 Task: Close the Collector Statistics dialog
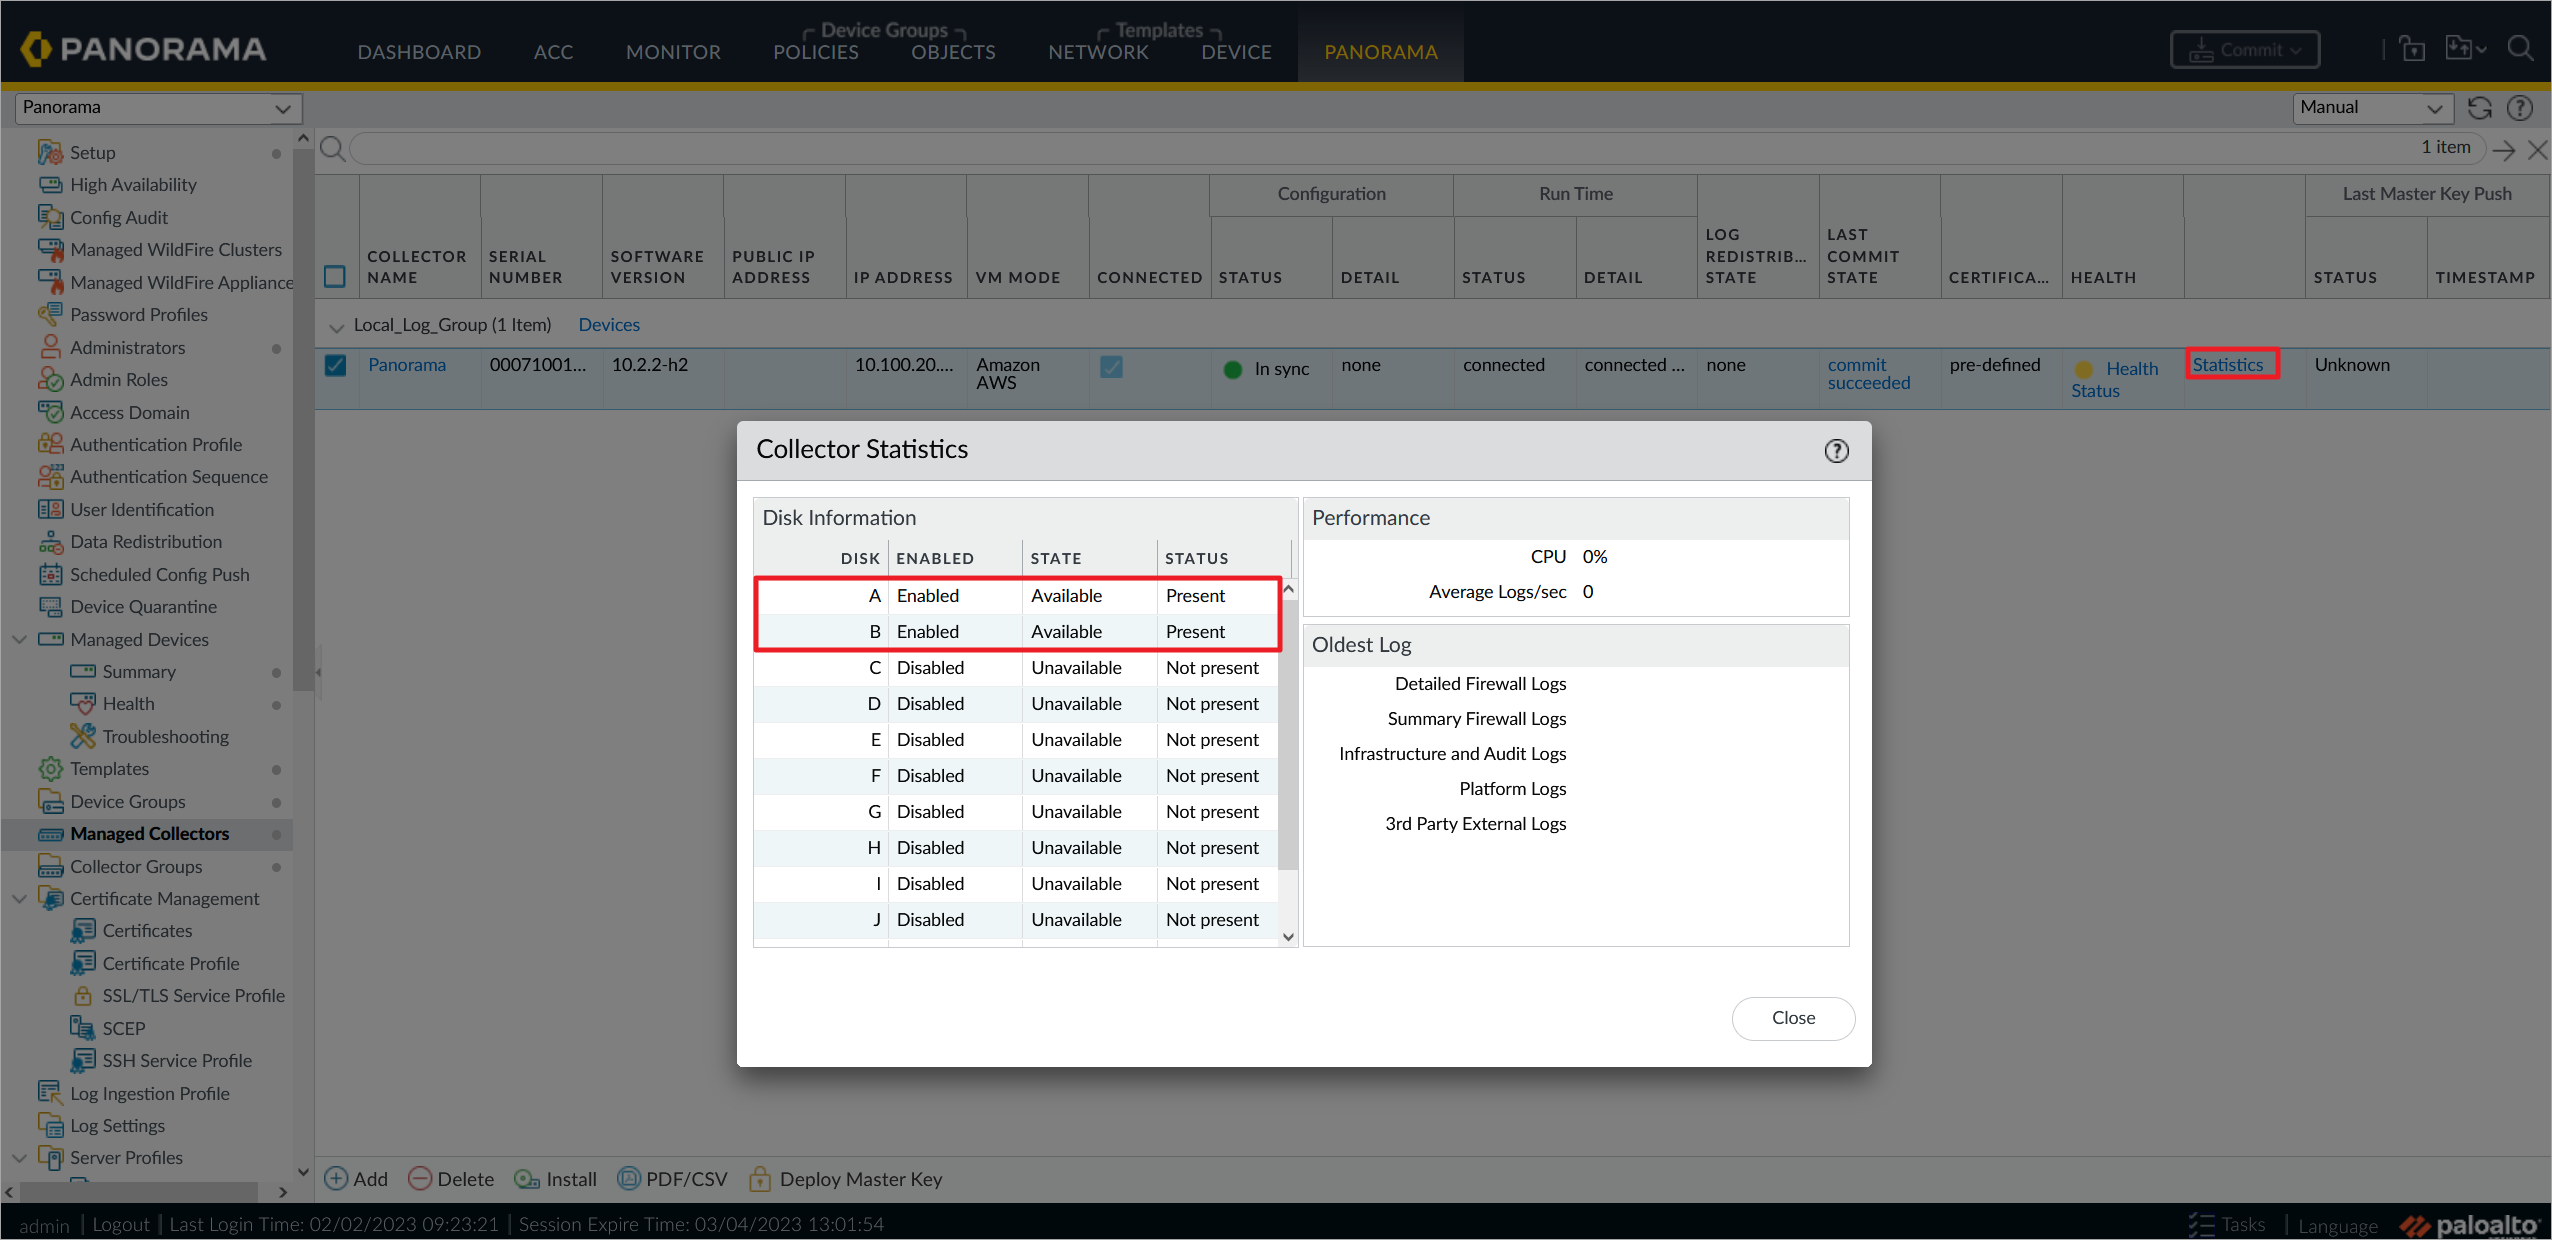pyautogui.click(x=1793, y=1018)
